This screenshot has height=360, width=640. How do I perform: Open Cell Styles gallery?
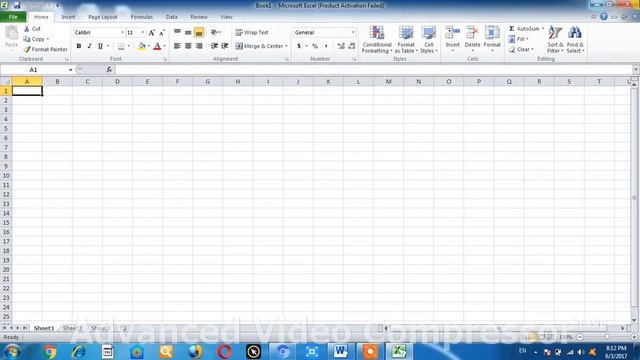click(x=429, y=39)
